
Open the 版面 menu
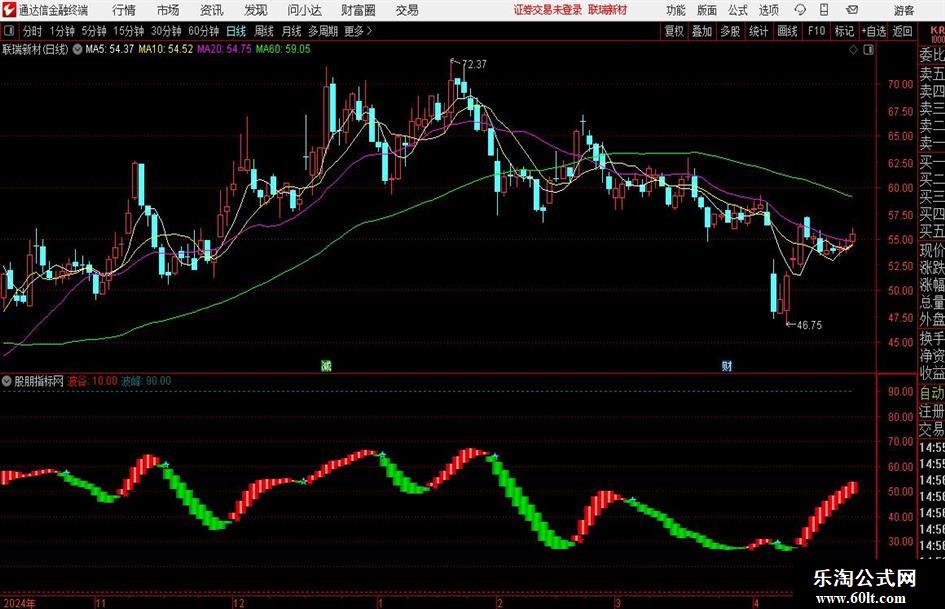tap(707, 10)
